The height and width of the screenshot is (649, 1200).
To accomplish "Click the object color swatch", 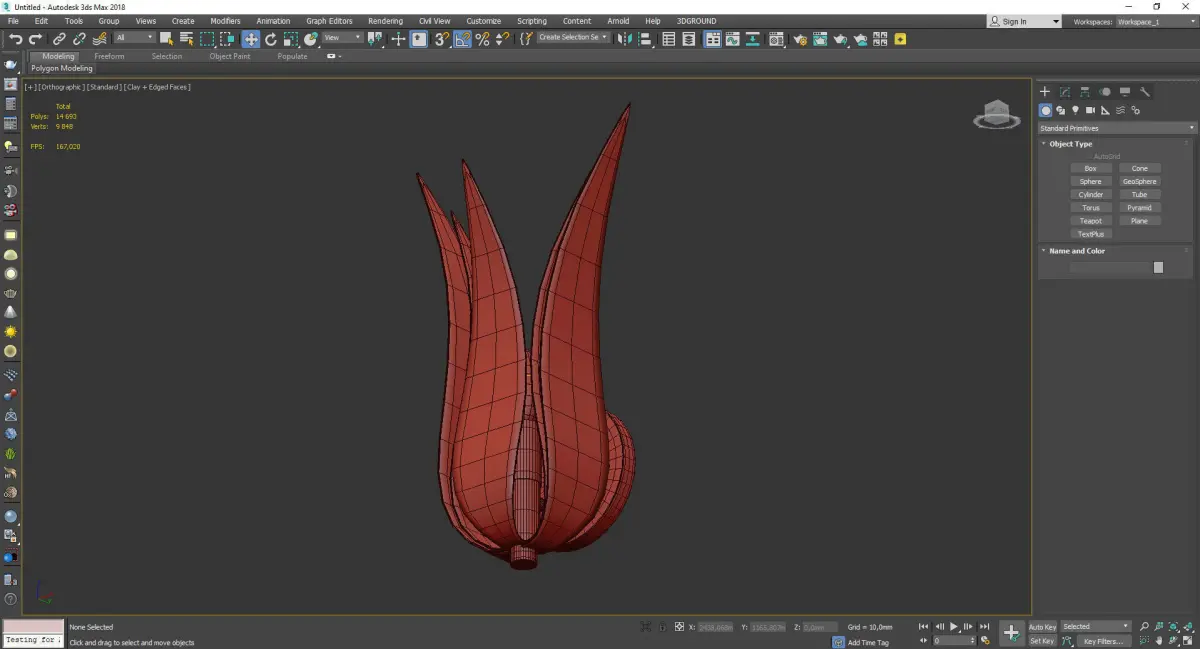I will click(x=1158, y=267).
